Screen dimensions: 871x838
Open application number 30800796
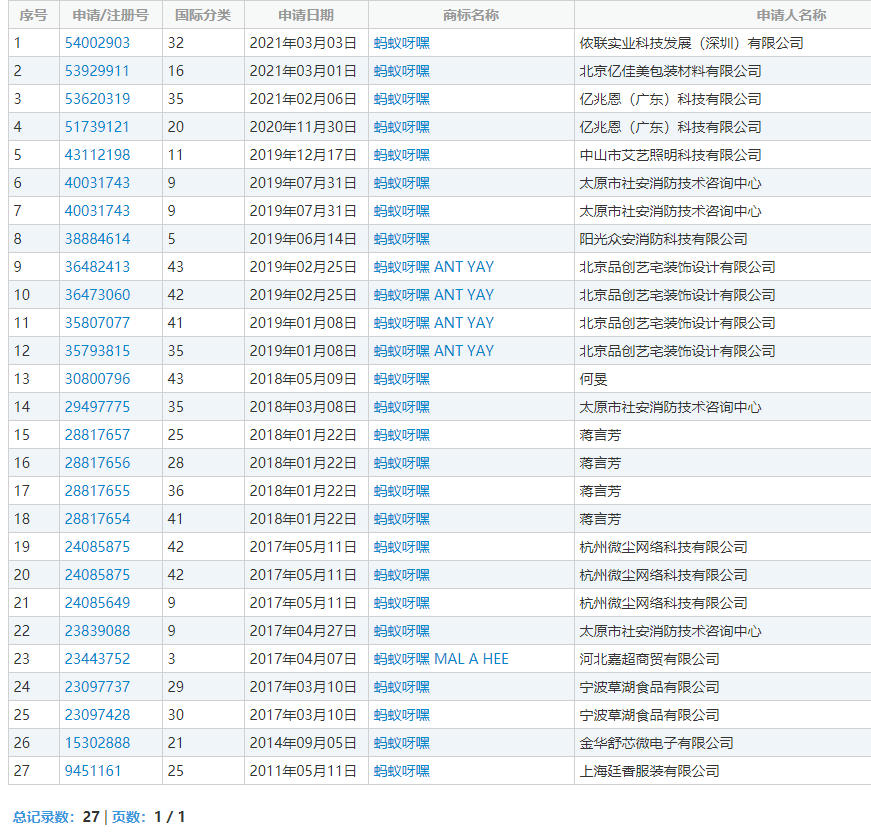[x=97, y=379]
